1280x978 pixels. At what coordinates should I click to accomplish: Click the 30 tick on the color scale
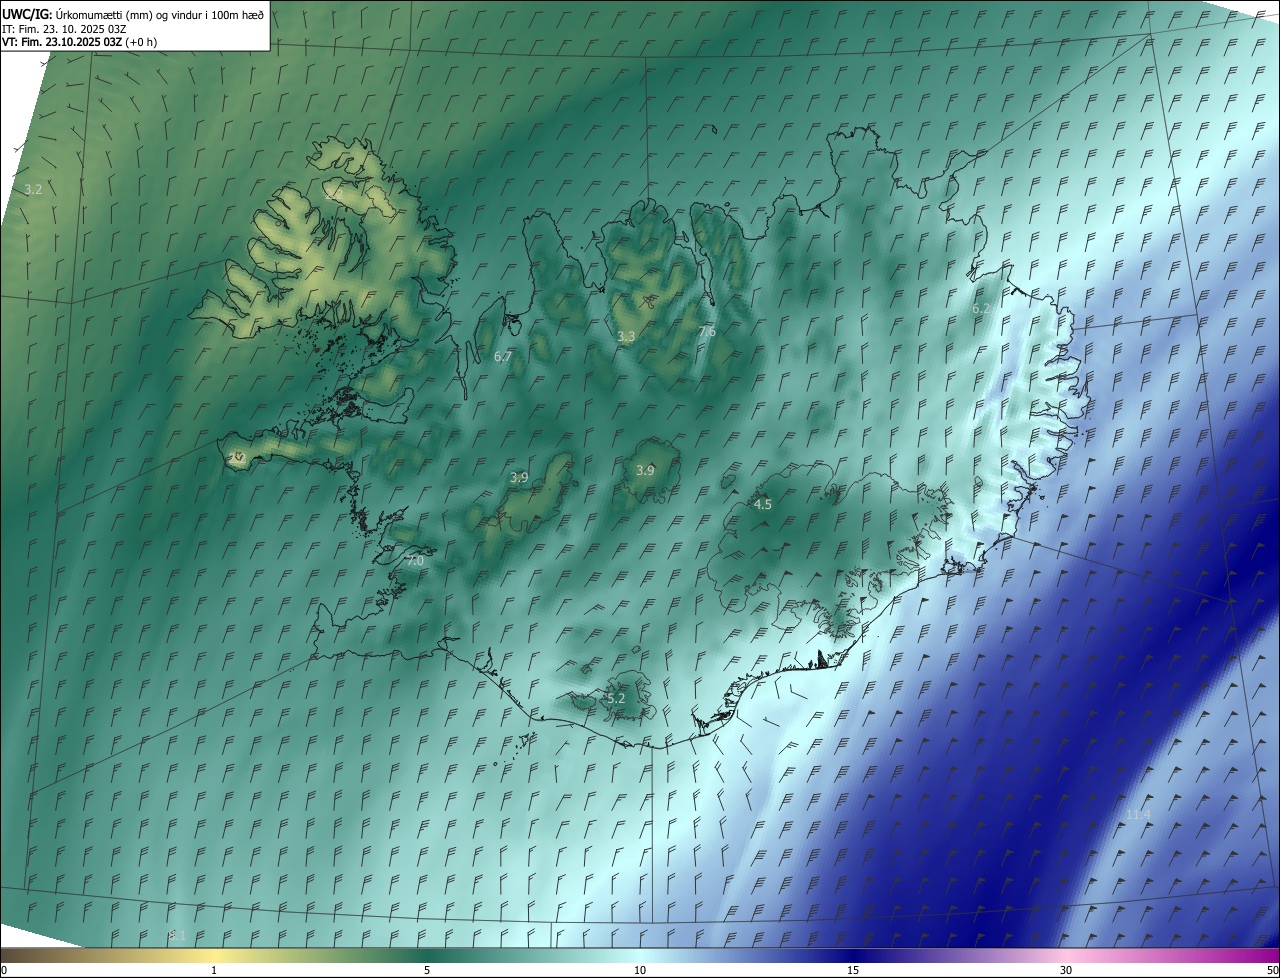(1066, 970)
